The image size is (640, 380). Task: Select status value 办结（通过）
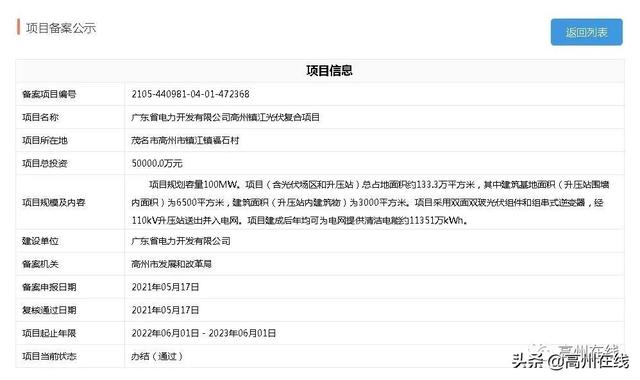157,356
